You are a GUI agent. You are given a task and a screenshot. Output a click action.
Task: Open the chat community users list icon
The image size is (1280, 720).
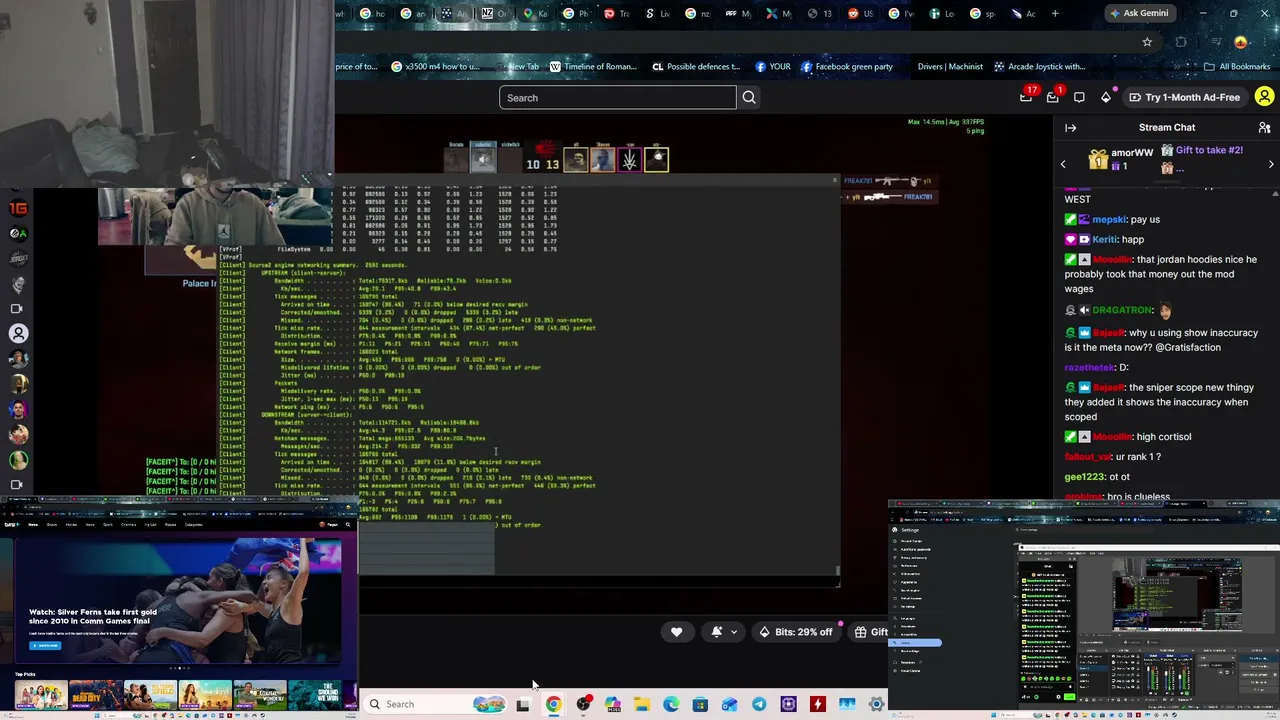point(1264,128)
